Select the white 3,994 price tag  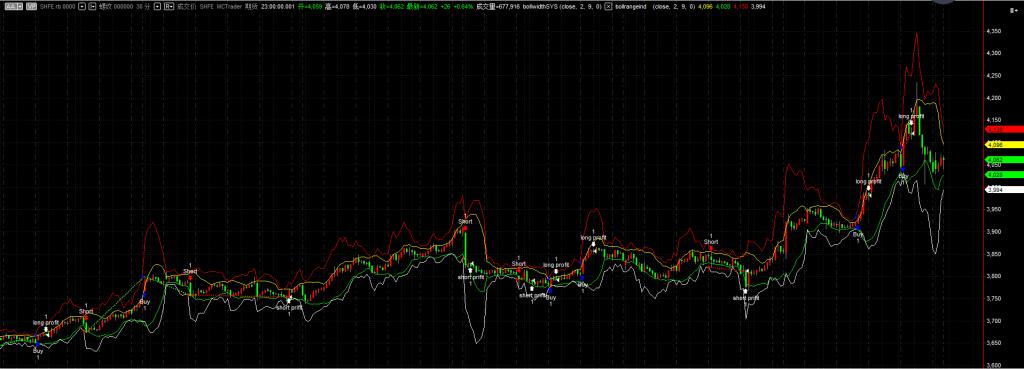click(x=1003, y=189)
